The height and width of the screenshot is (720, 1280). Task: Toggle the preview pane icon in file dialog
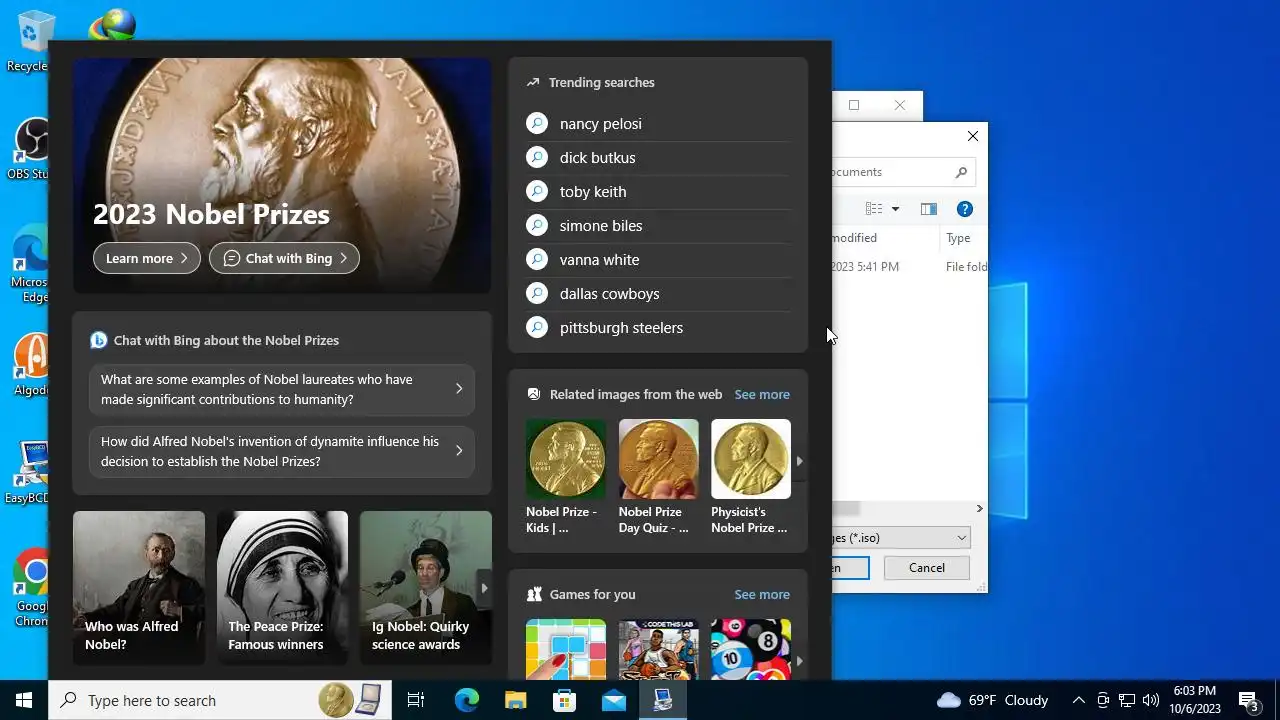929,209
